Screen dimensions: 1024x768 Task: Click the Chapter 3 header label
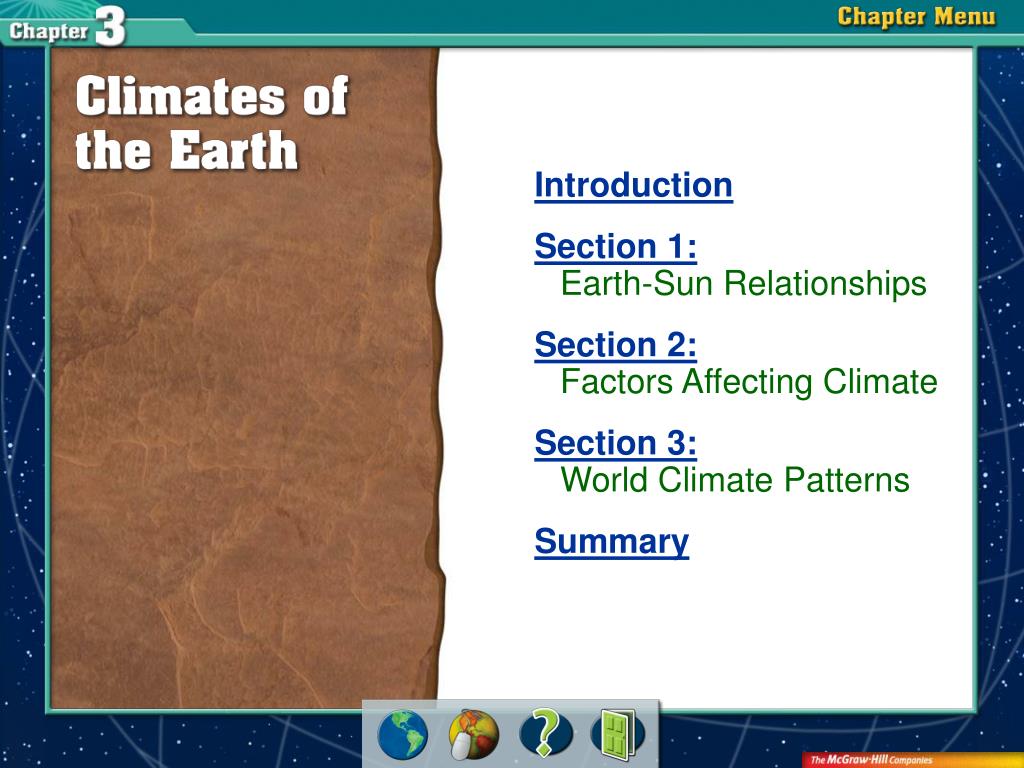click(67, 26)
